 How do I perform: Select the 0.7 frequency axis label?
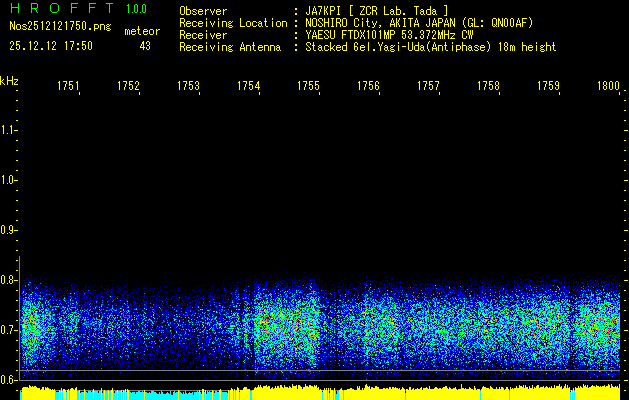(x=10, y=329)
